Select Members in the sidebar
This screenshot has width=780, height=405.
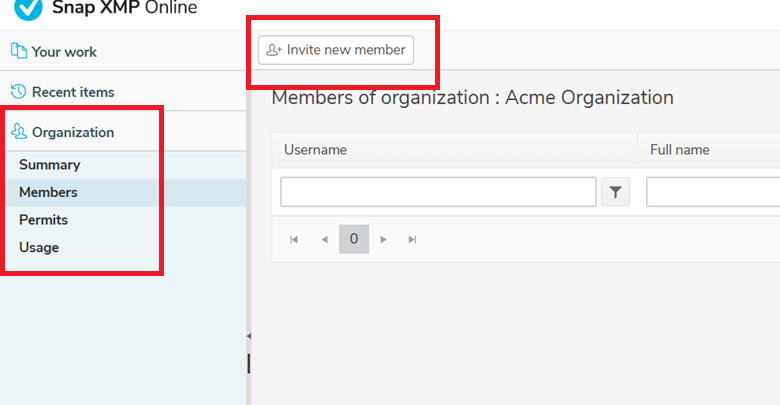(48, 193)
